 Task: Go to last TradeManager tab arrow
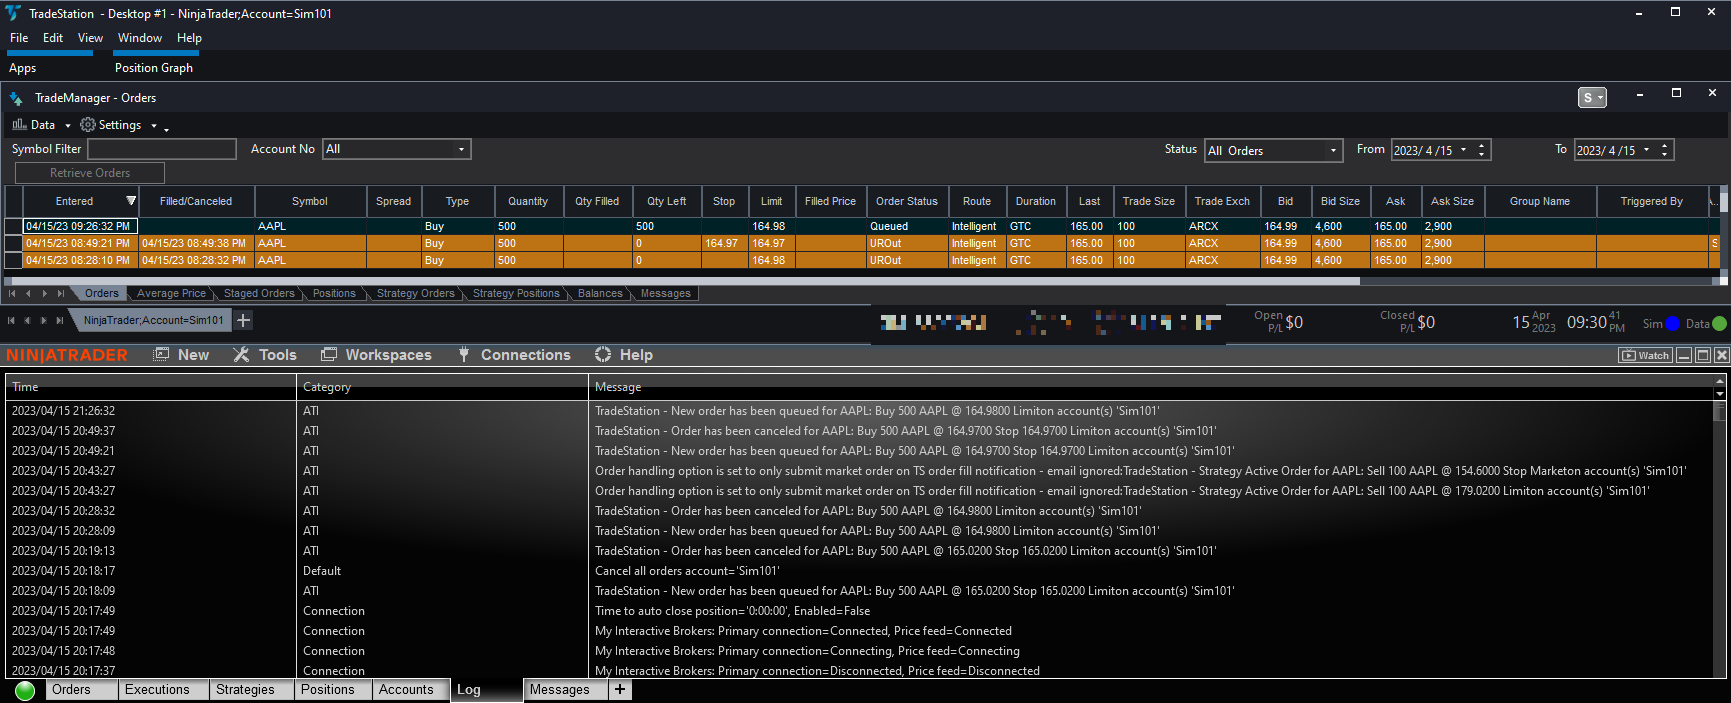(61, 294)
